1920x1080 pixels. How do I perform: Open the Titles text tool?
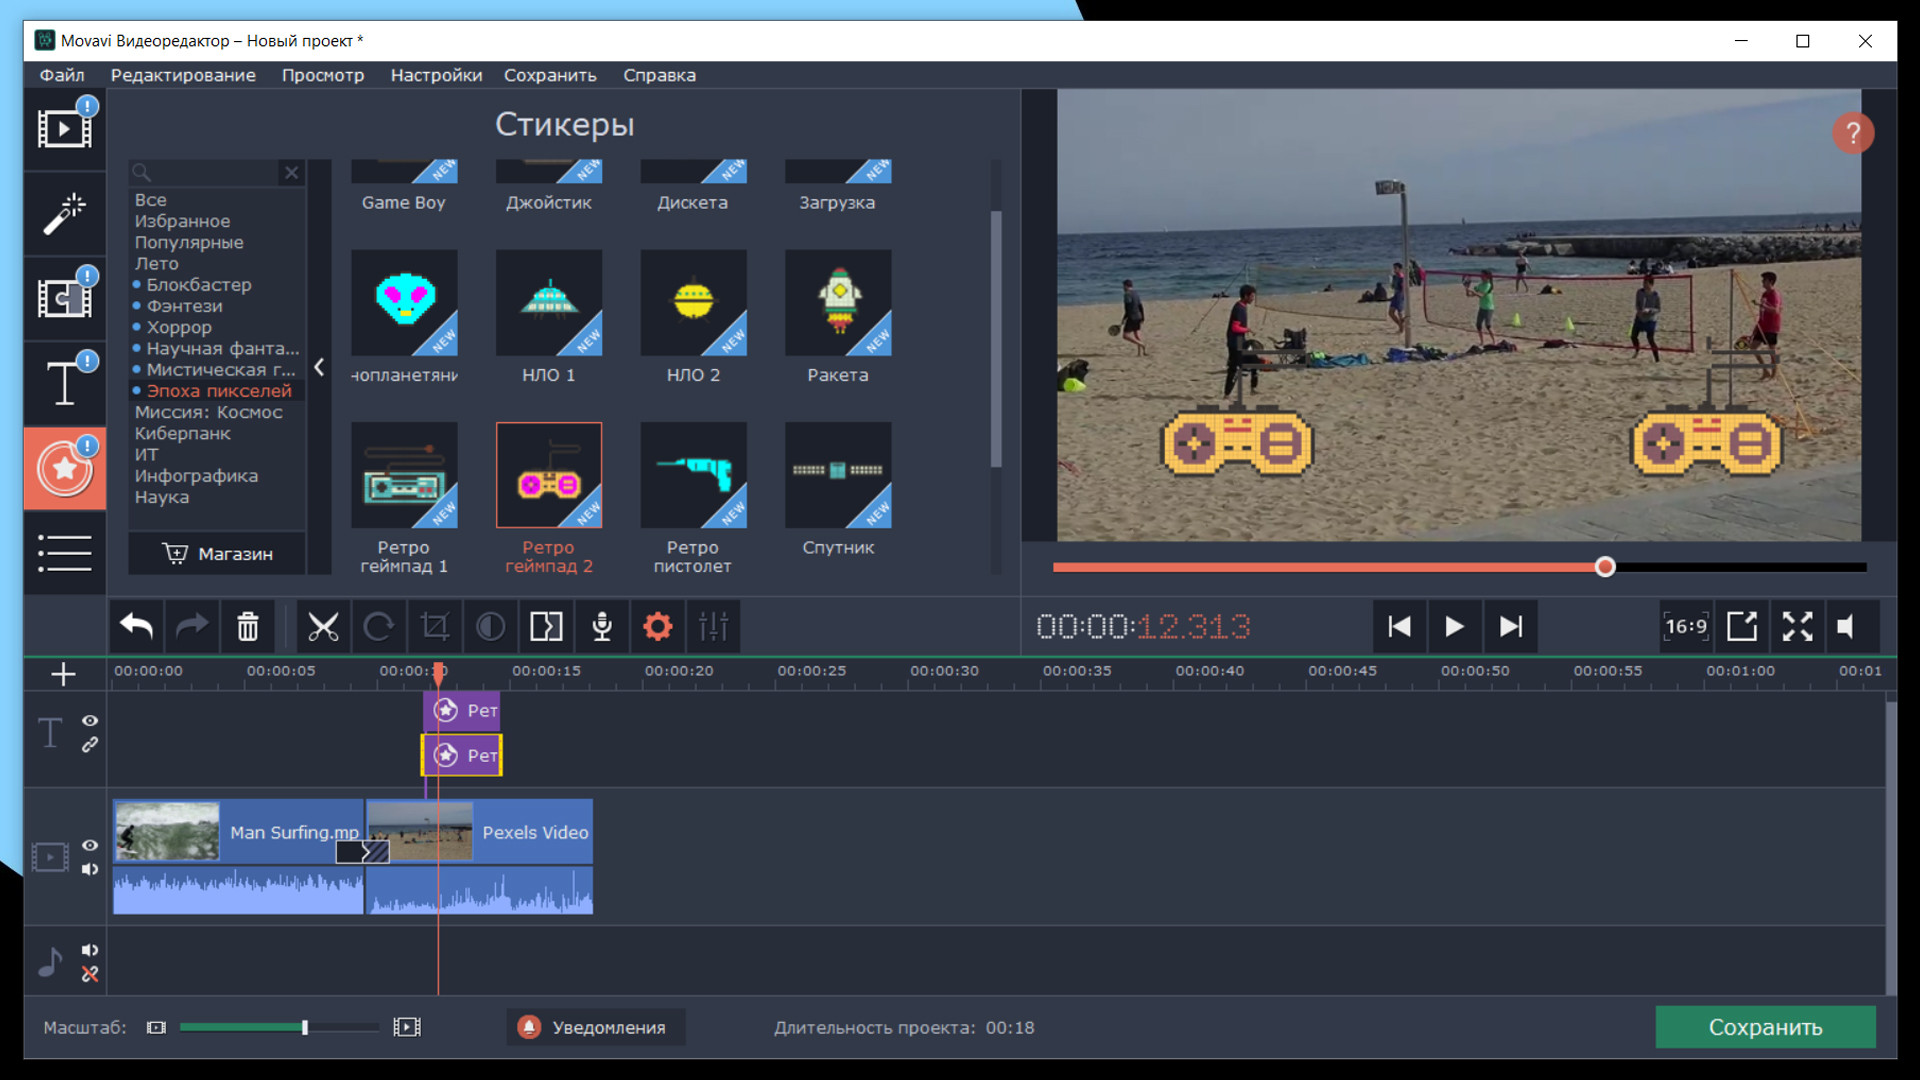[65, 383]
